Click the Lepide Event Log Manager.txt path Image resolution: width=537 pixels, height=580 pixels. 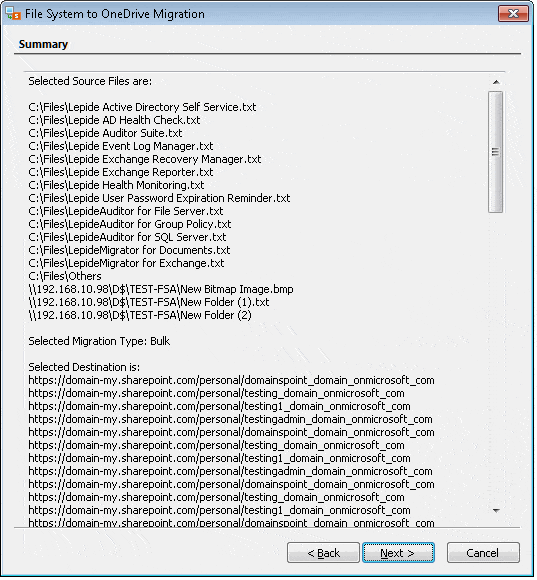(x=121, y=146)
